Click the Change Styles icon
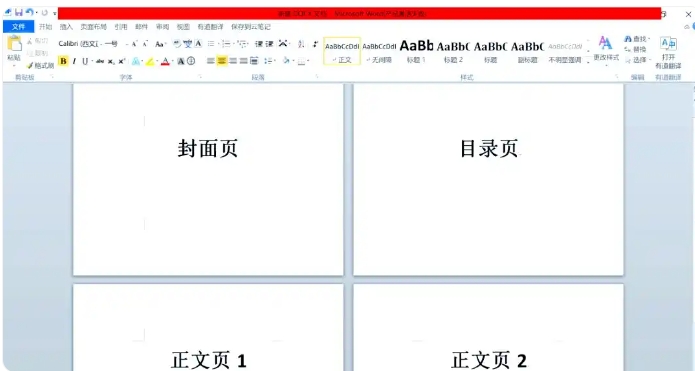This screenshot has width=695, height=371. tap(605, 43)
